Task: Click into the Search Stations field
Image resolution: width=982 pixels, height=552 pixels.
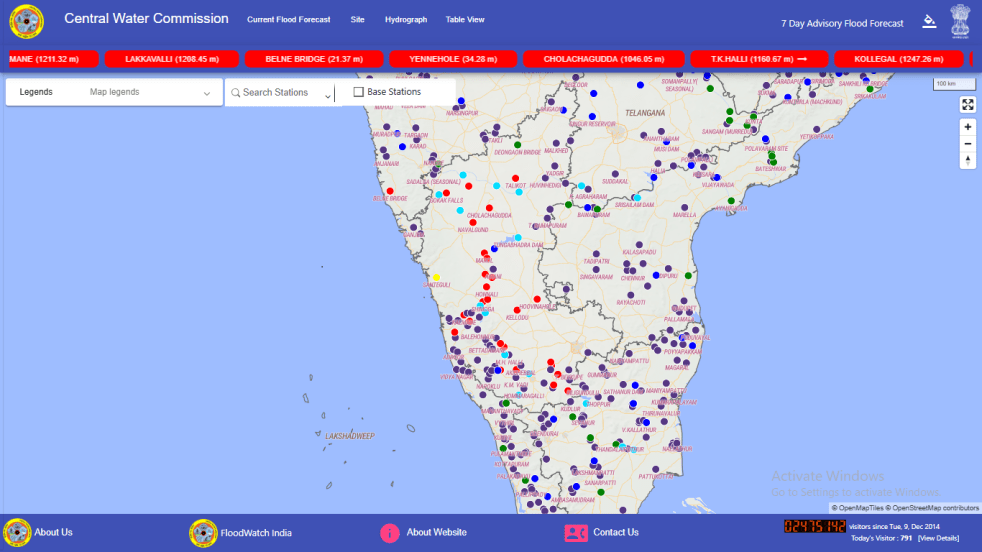Action: 275,93
